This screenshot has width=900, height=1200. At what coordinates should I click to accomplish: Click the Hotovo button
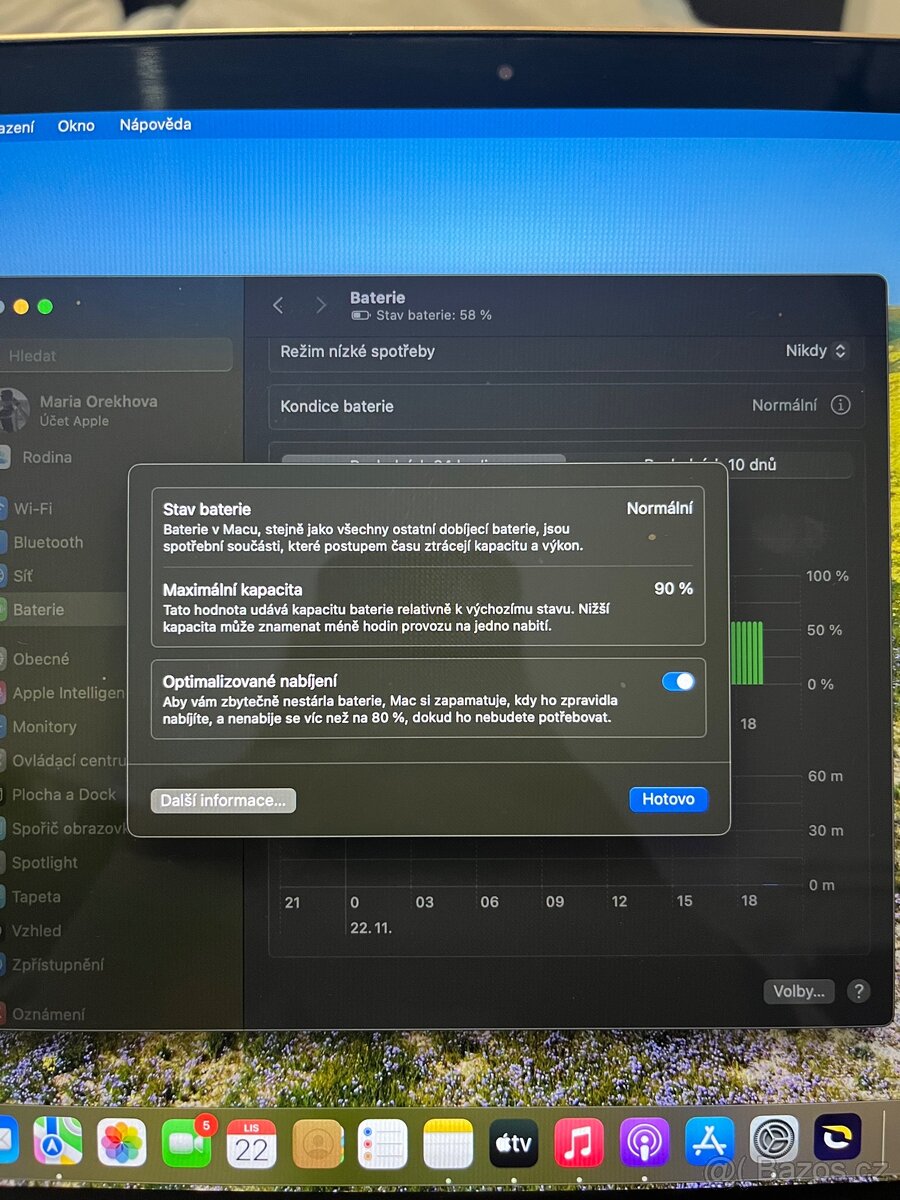pos(668,799)
